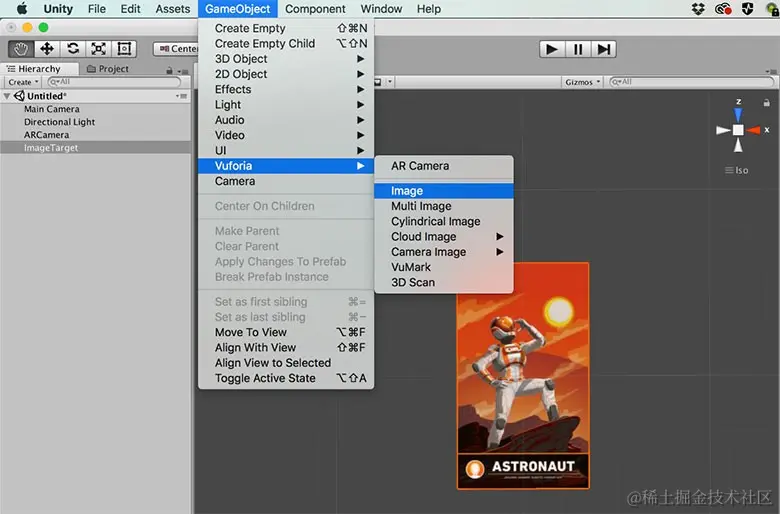Screen dimensions: 780x514
Task: Switch to the Hierarchy tab
Action: point(39,69)
